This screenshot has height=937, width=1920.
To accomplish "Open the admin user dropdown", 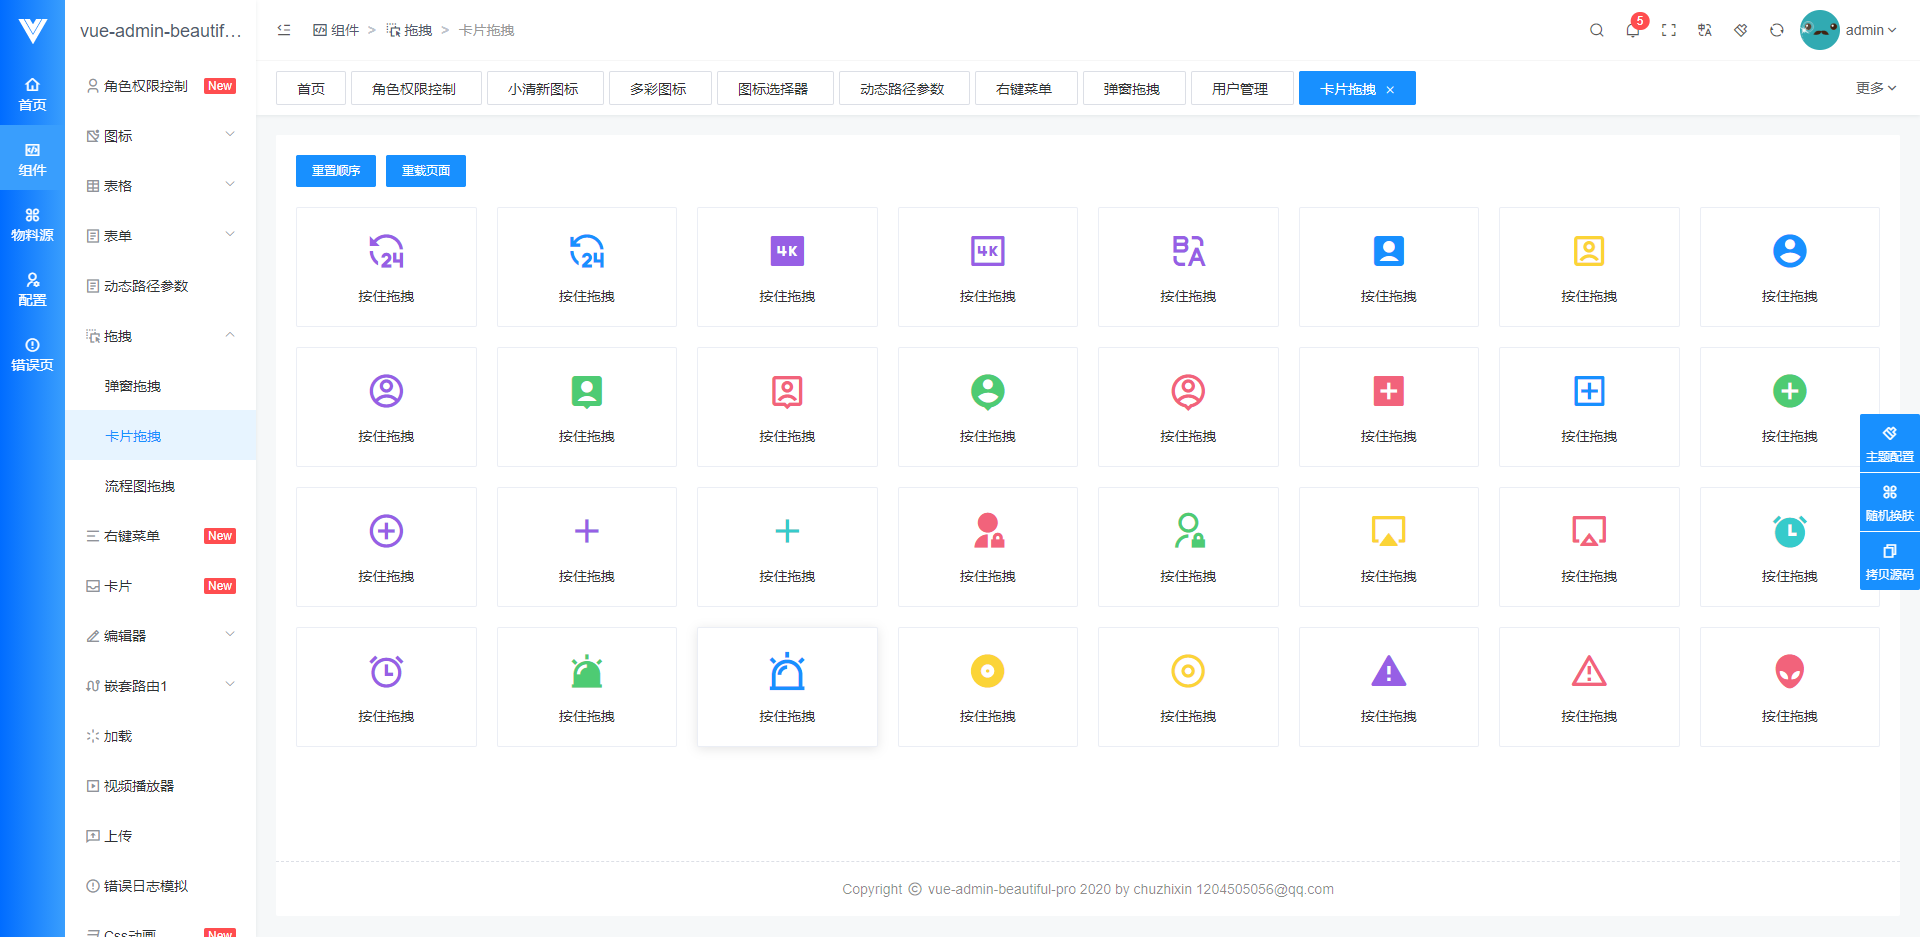I will [1849, 30].
